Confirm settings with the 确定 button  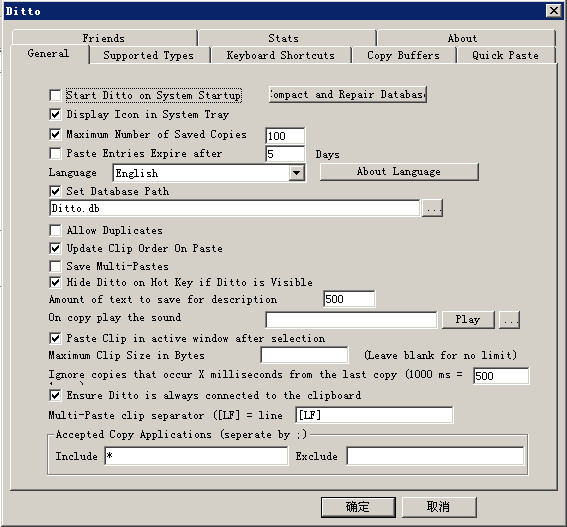pos(358,507)
